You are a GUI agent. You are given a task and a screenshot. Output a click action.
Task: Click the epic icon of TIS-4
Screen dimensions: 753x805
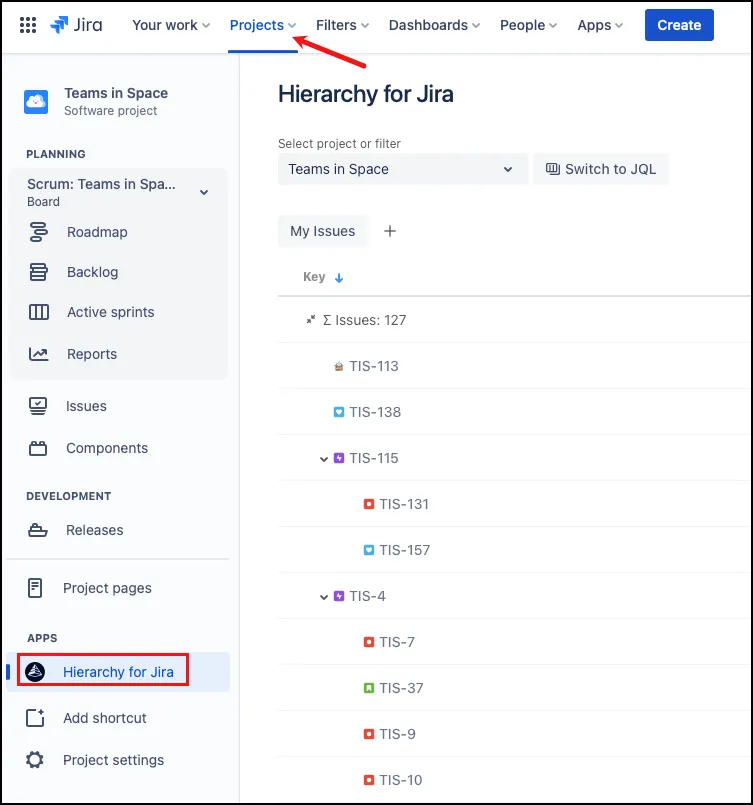tap(339, 596)
